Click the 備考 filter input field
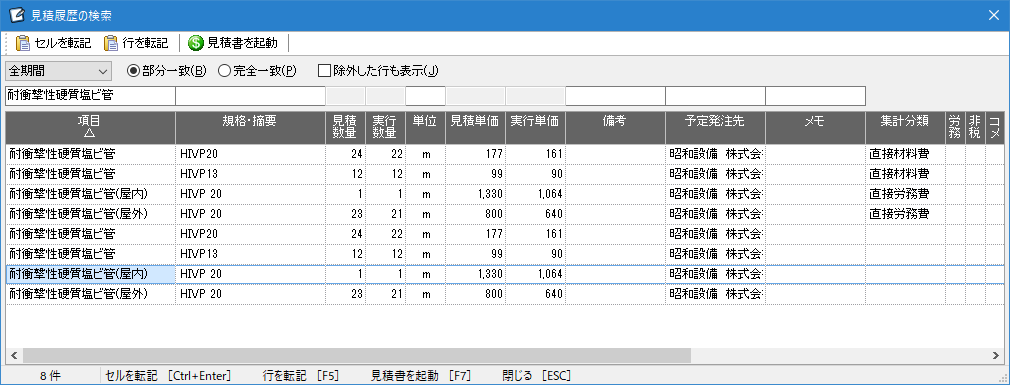 click(x=615, y=95)
